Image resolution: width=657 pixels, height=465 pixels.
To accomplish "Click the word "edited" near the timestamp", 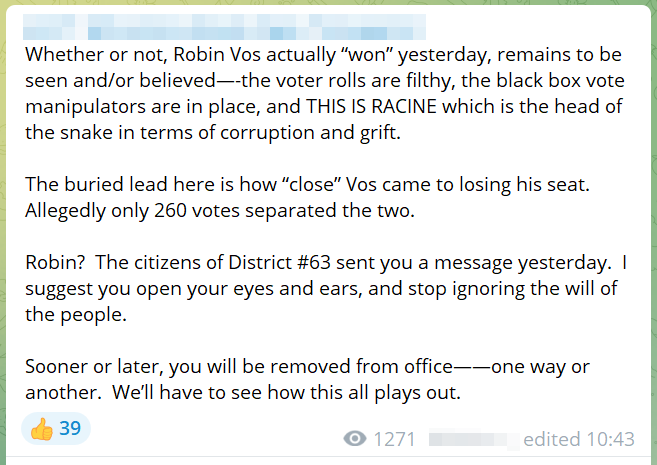I will click(552, 439).
